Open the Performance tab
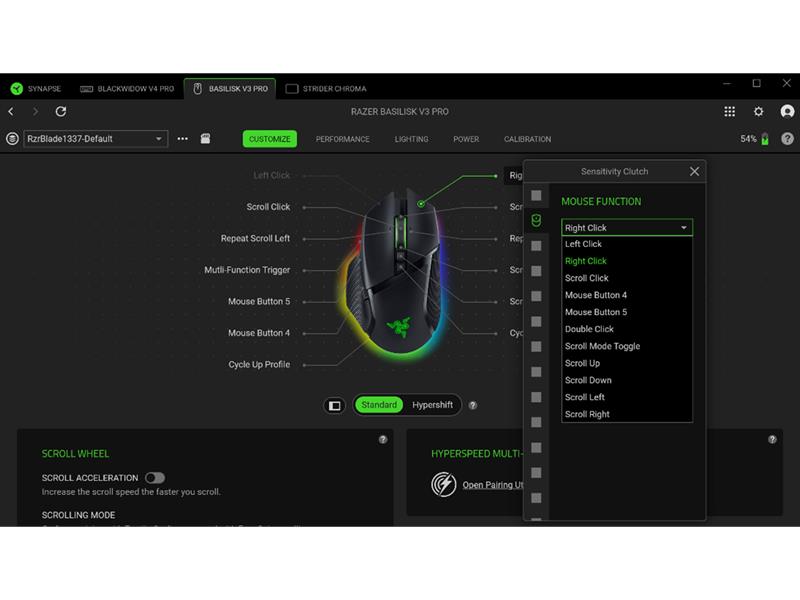 click(x=342, y=139)
